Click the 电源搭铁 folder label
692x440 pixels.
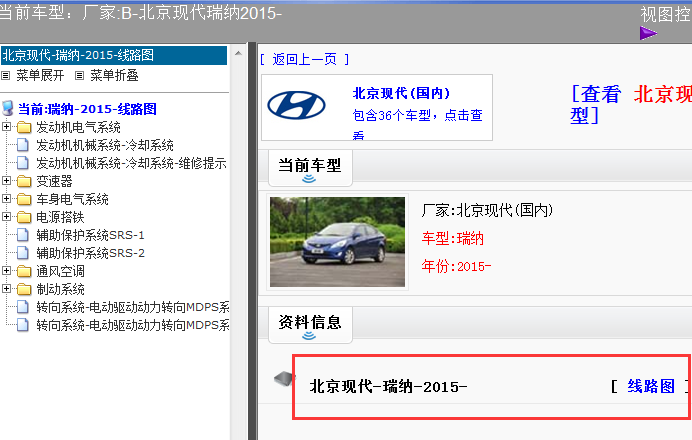[x=60, y=217]
